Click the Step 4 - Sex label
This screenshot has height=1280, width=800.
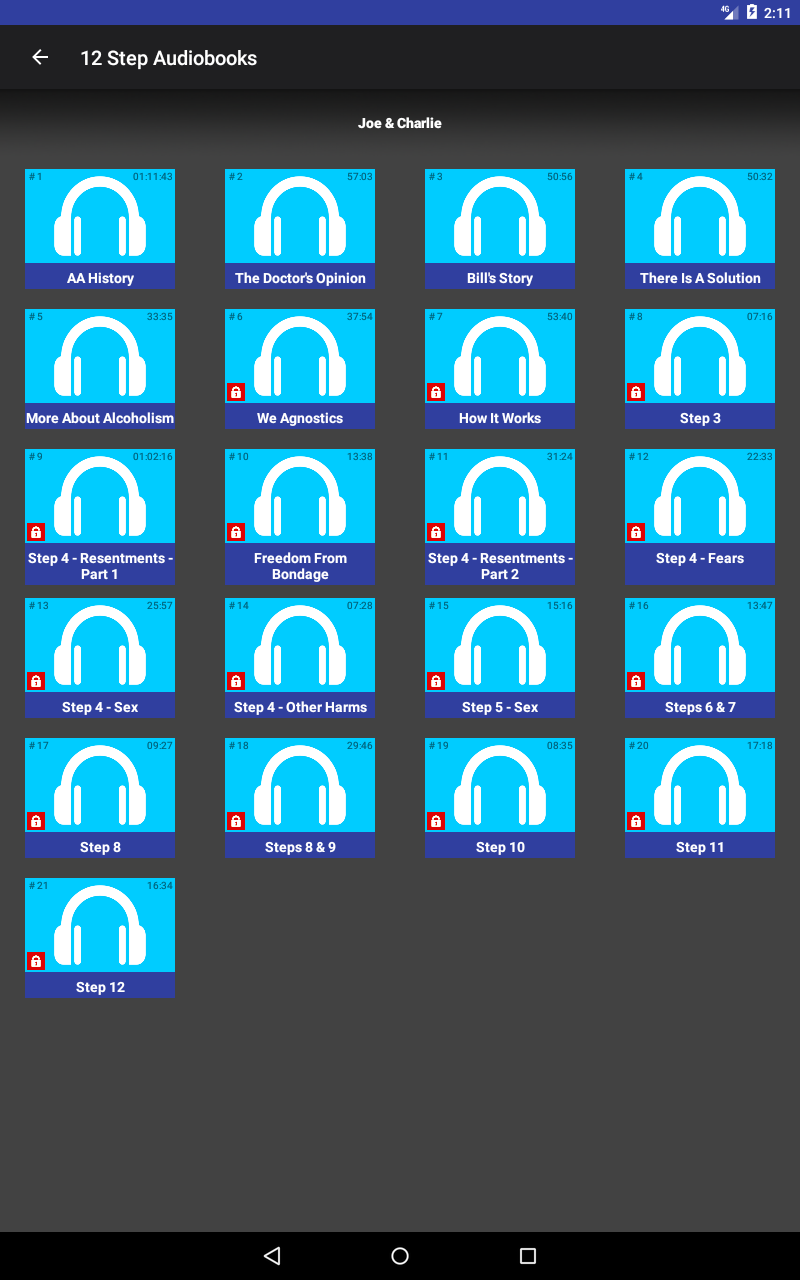tap(100, 707)
